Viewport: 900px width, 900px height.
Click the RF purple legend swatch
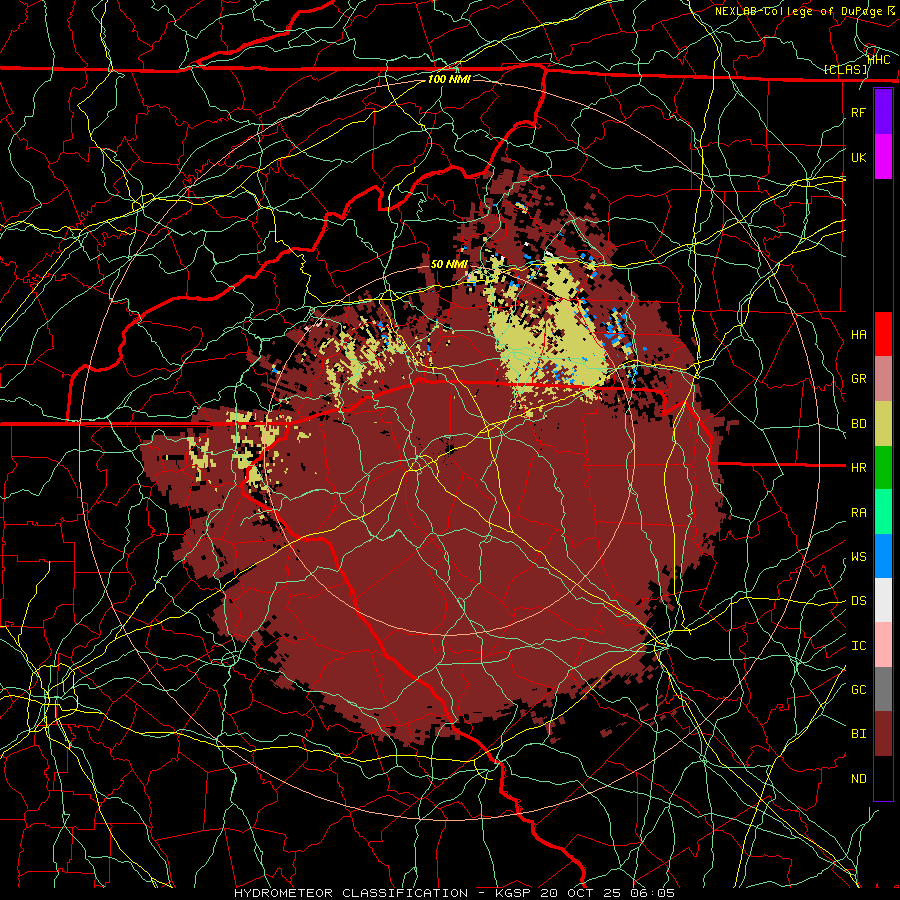coord(883,112)
